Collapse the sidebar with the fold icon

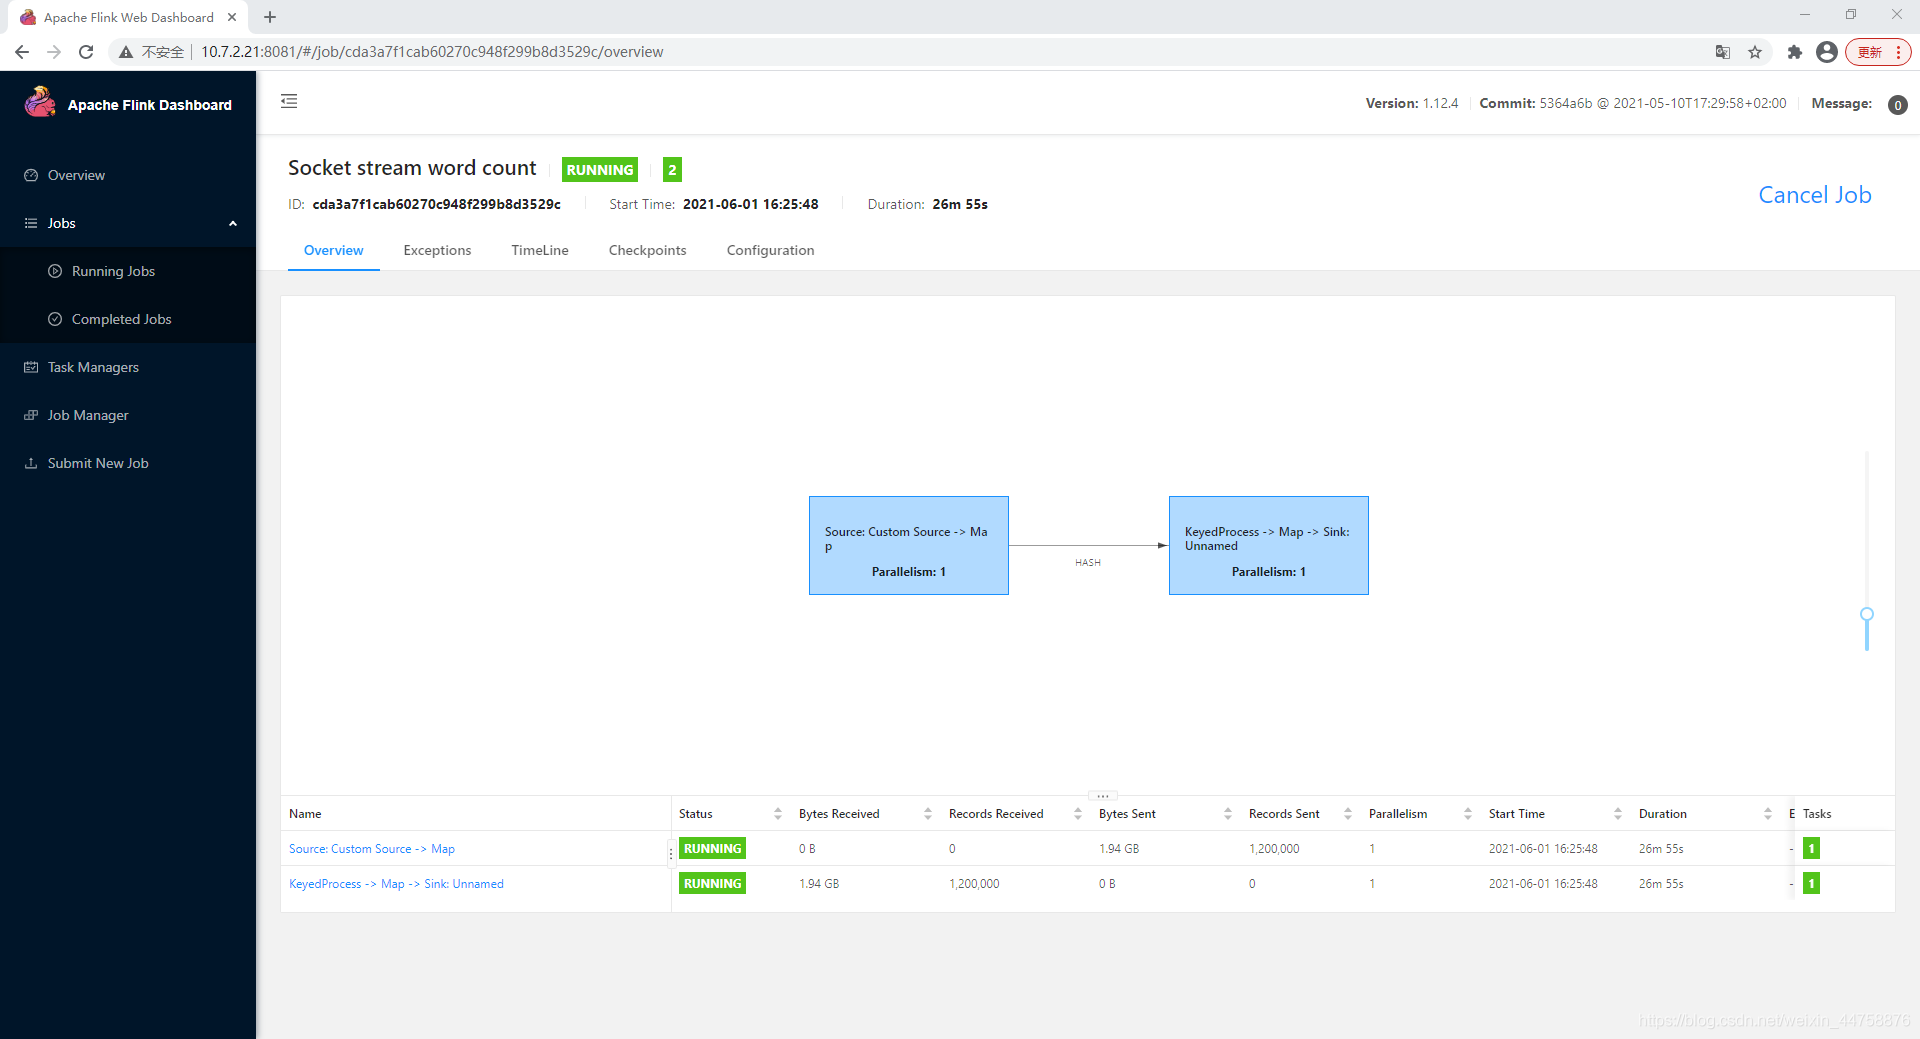pos(289,101)
